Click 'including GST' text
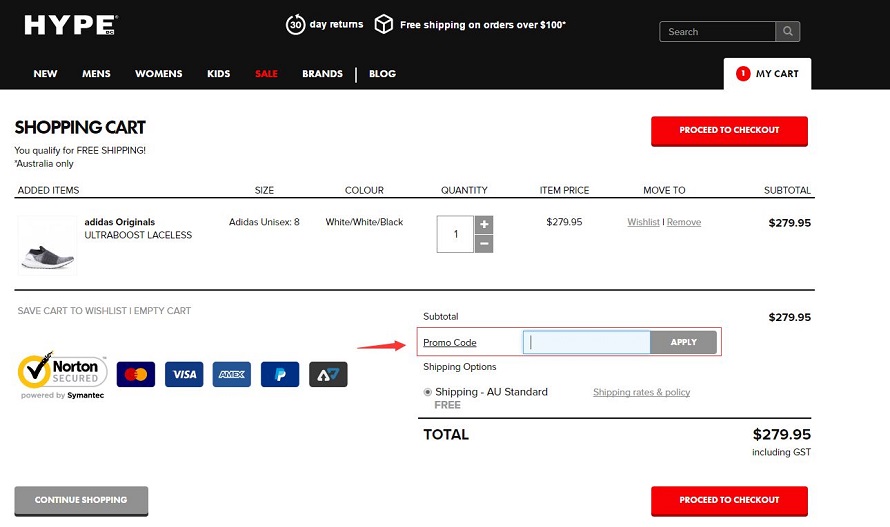 coord(782,452)
